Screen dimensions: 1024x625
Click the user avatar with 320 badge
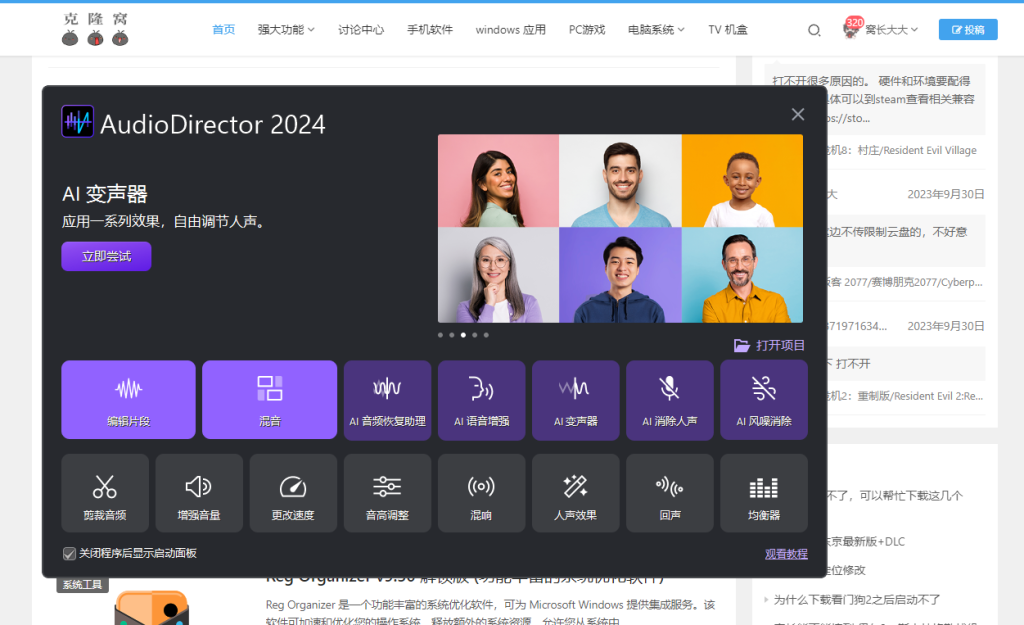[851, 29]
